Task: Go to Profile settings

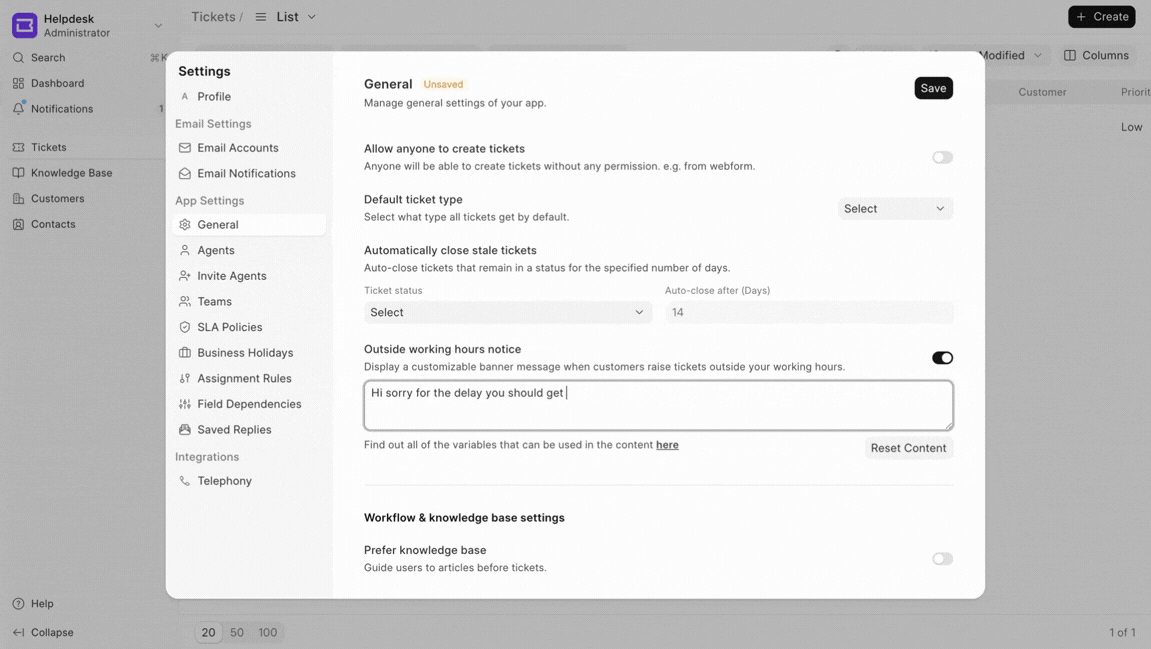Action: coord(214,97)
